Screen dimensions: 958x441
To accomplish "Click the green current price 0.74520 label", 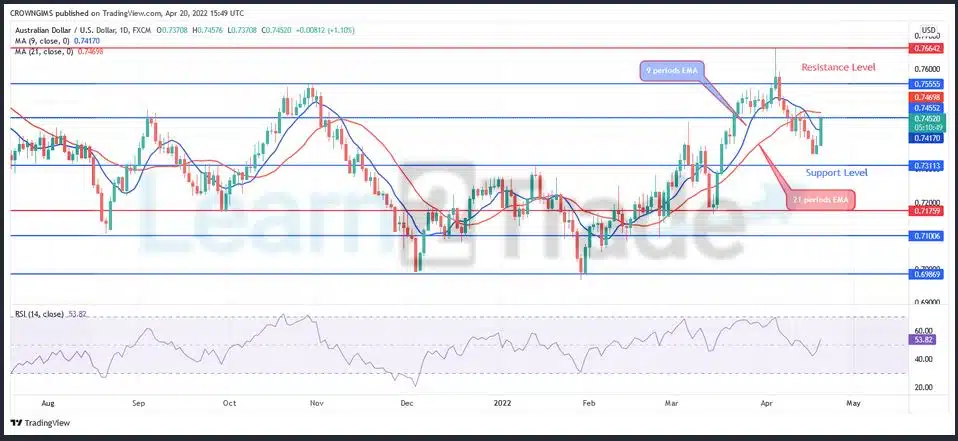I will (924, 117).
